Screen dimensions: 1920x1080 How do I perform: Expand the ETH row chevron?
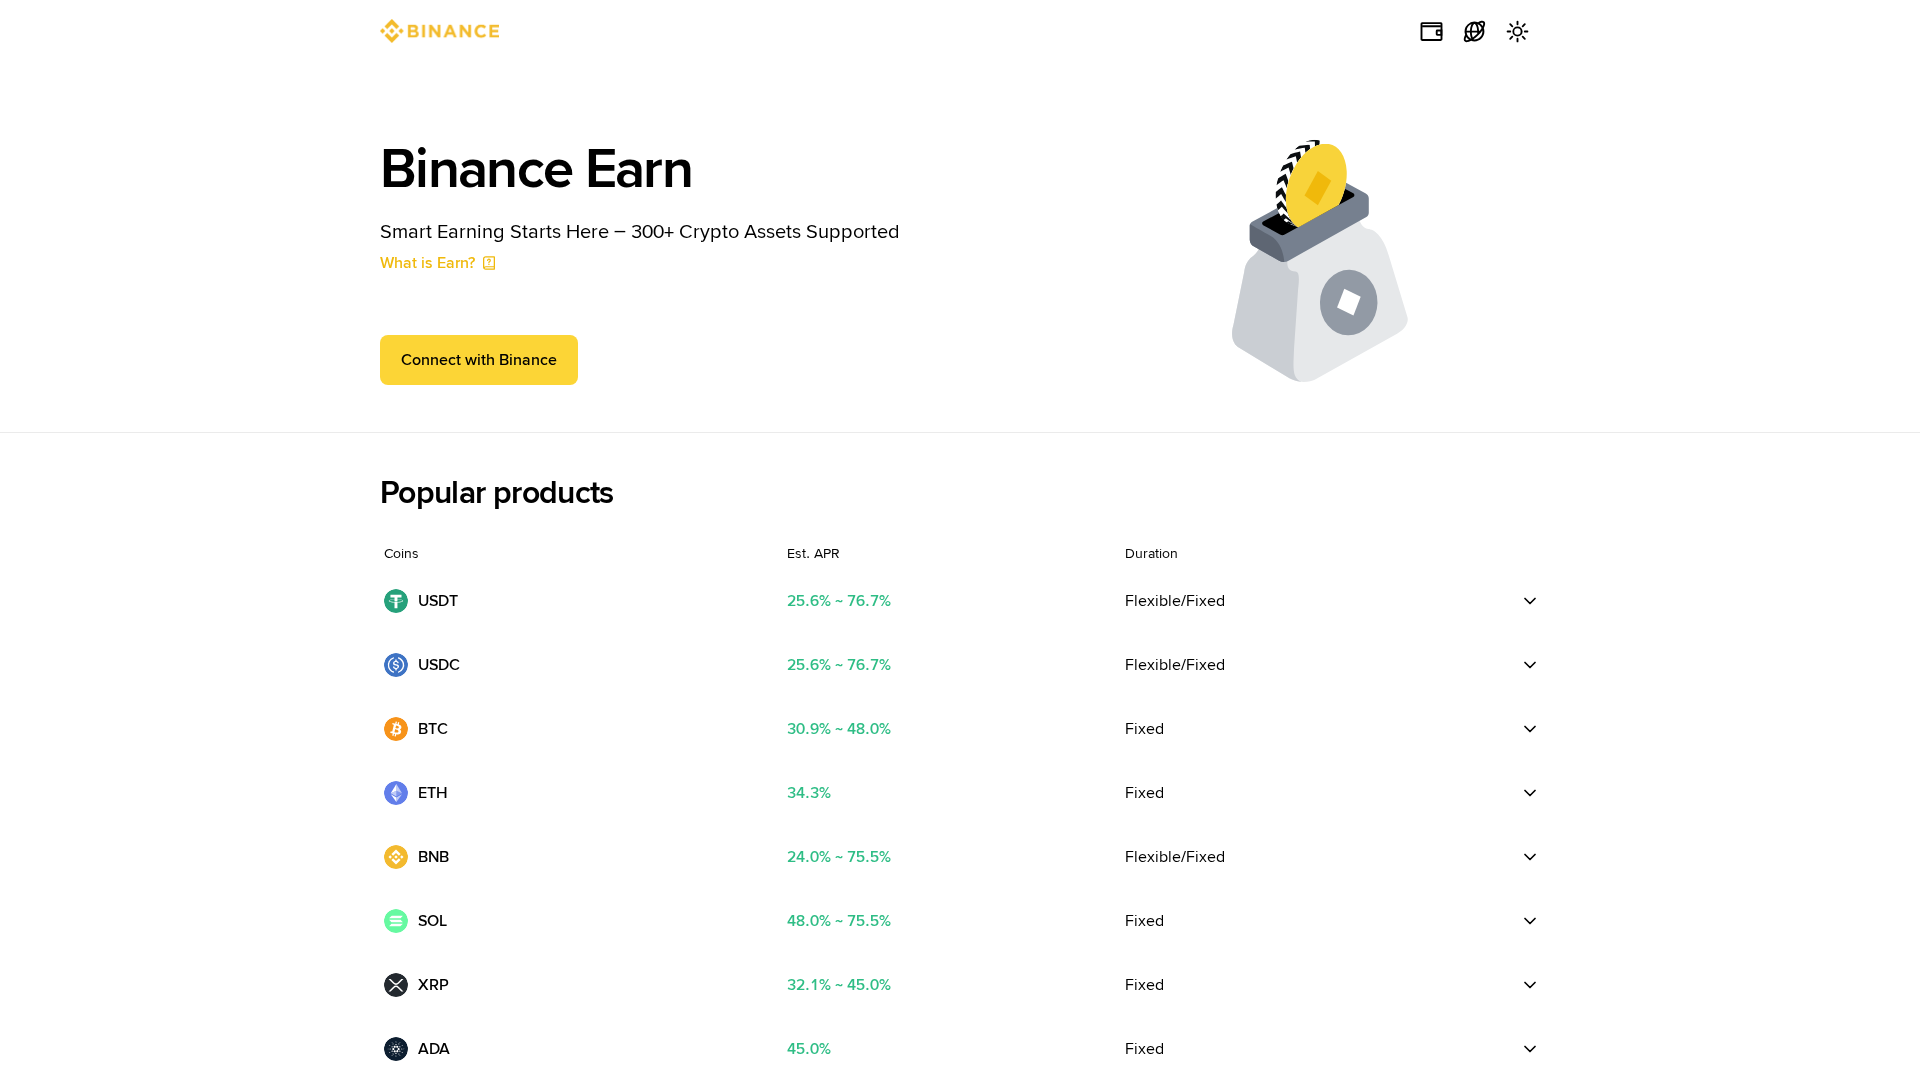1530,793
